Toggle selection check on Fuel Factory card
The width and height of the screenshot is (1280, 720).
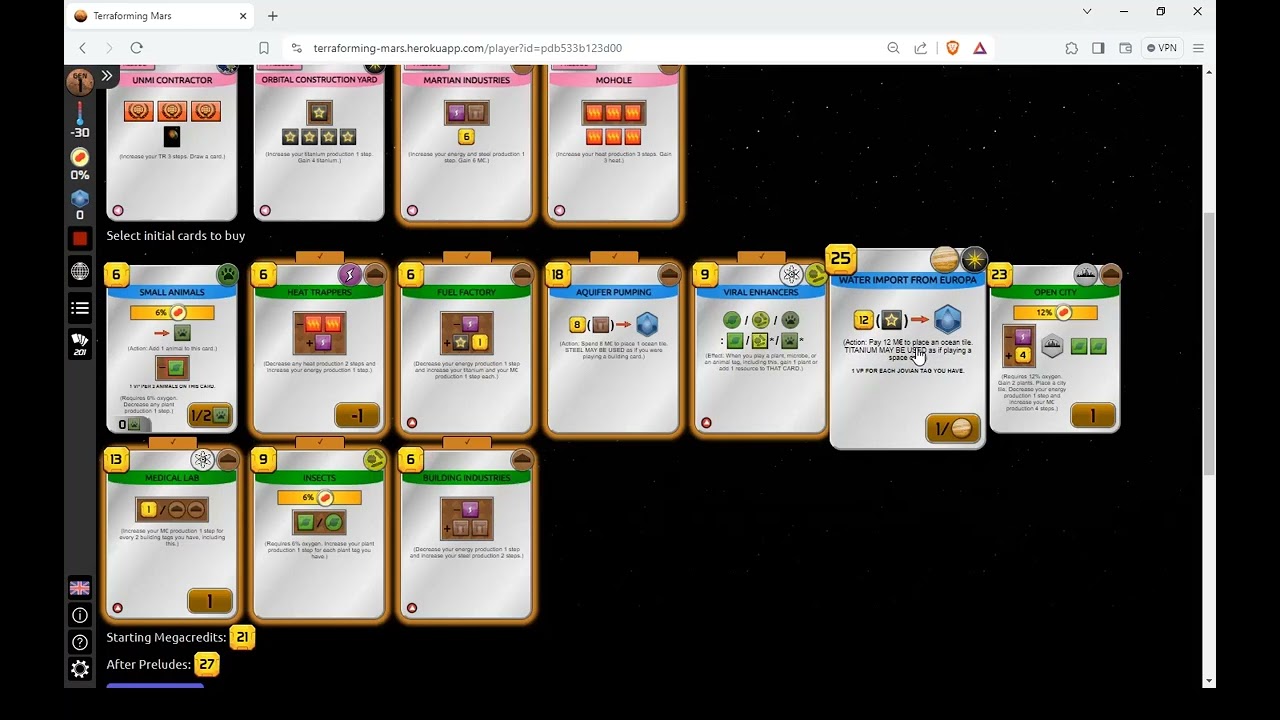(x=467, y=257)
